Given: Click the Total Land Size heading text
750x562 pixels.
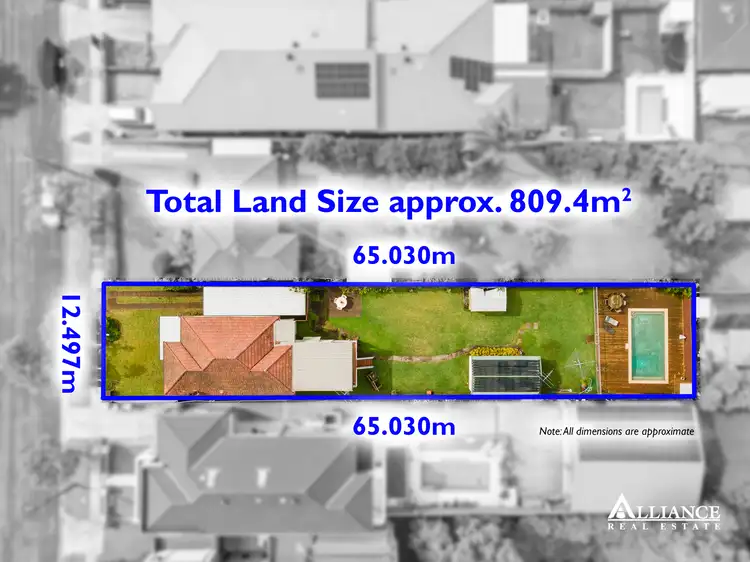Looking at the screenshot, I should [x=388, y=201].
